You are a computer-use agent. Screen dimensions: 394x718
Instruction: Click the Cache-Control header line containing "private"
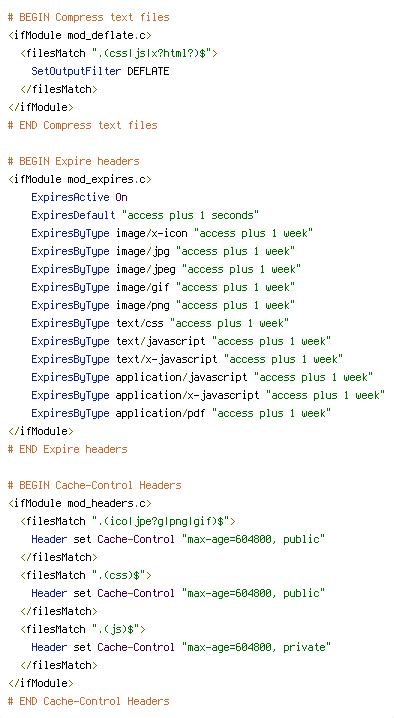pos(181,647)
